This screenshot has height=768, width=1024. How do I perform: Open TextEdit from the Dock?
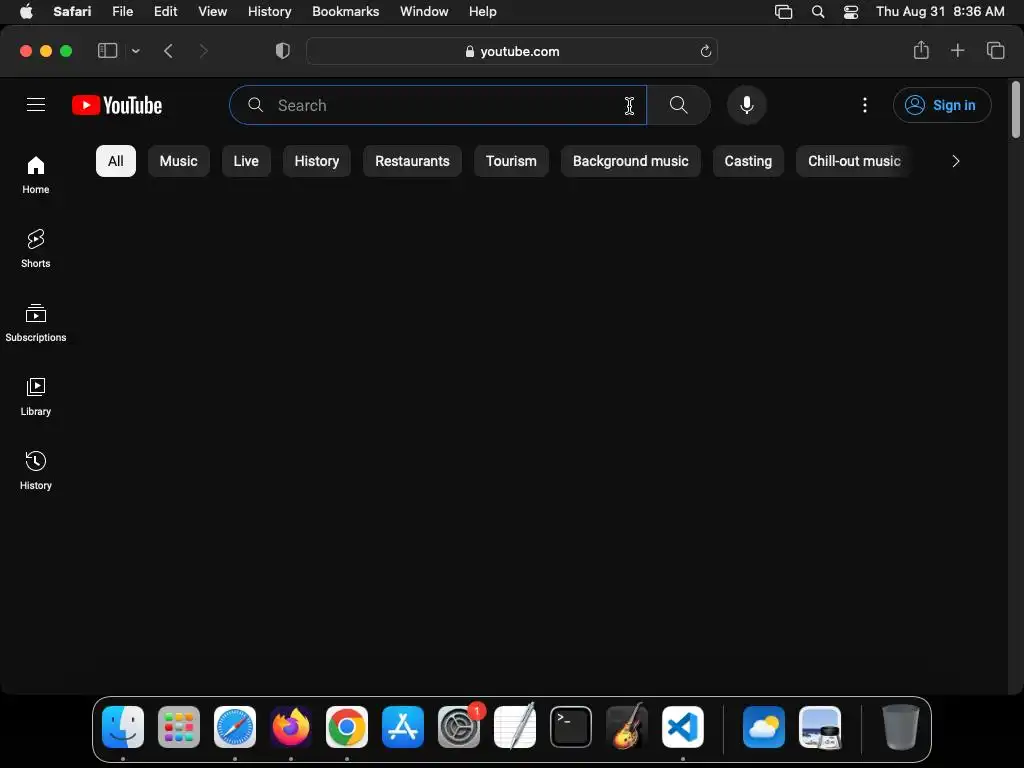515,726
